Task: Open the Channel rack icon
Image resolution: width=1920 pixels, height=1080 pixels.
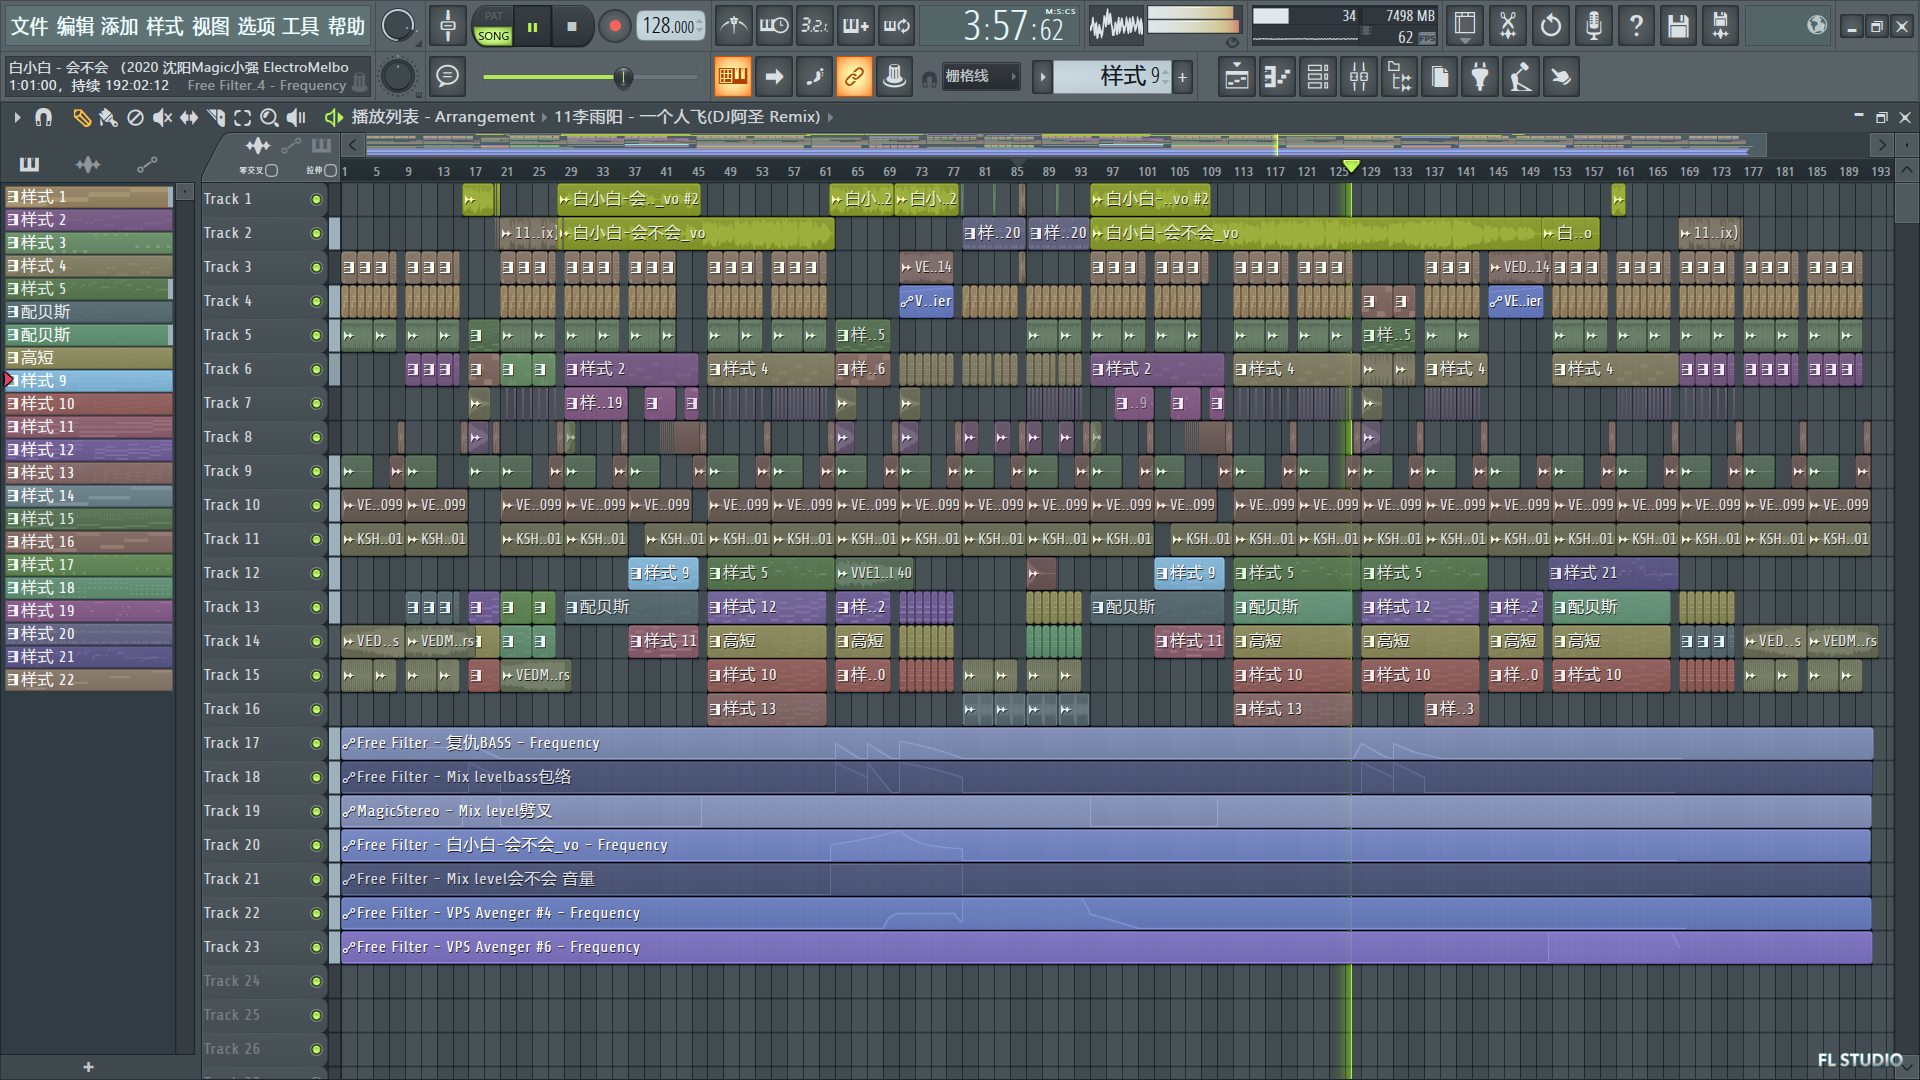Action: coord(1318,76)
